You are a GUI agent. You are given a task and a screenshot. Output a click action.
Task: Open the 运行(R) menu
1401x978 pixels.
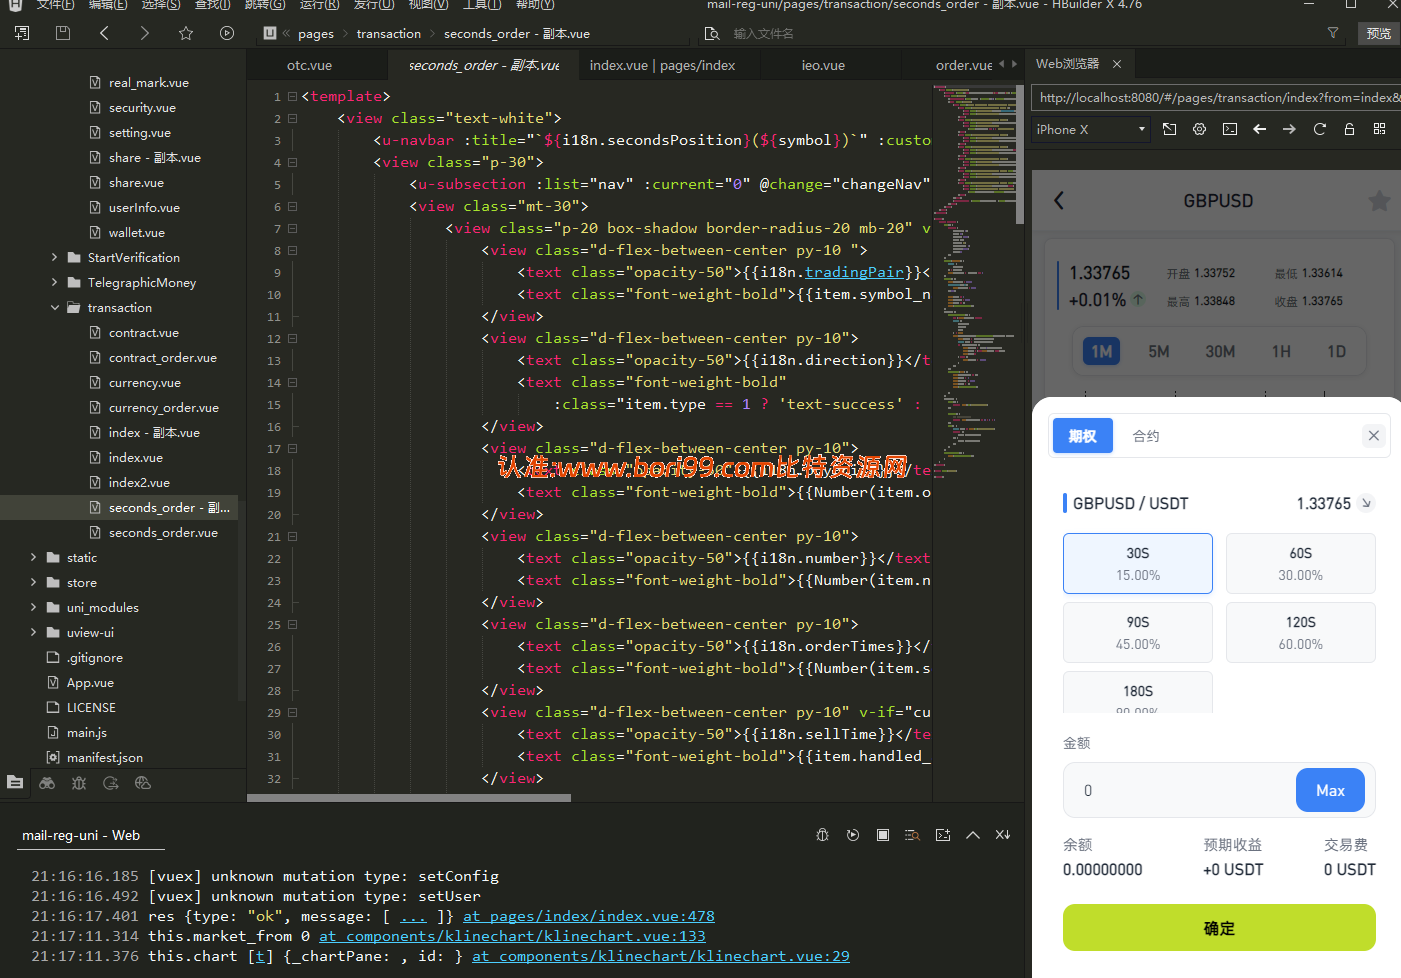coord(320,5)
